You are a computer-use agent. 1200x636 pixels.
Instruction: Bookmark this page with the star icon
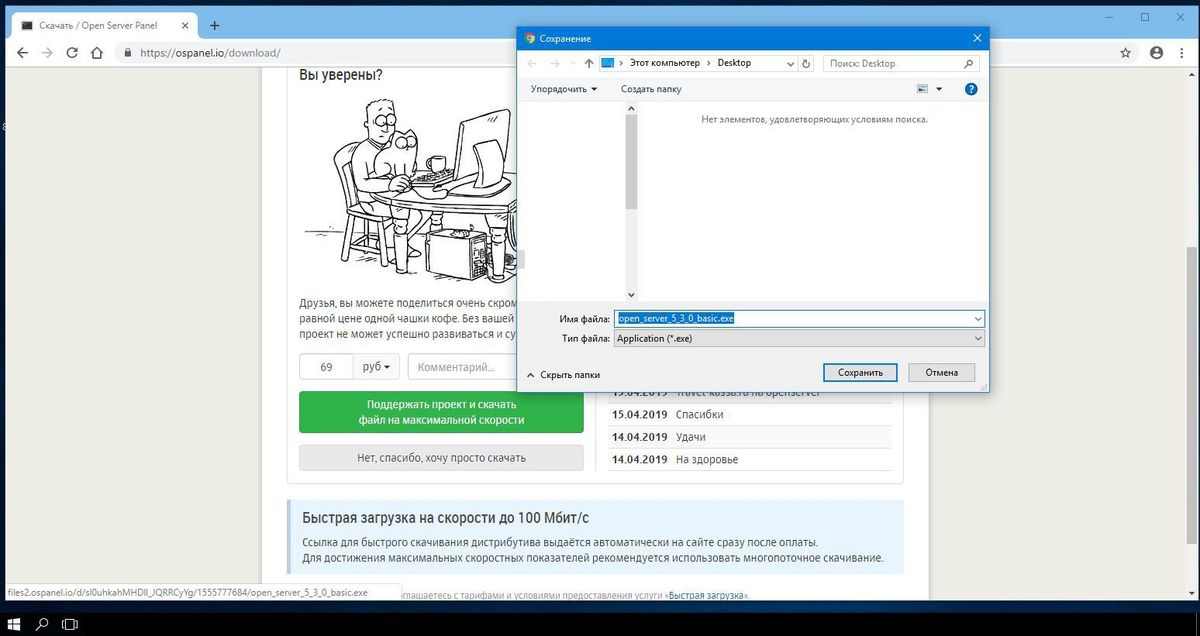1125,52
